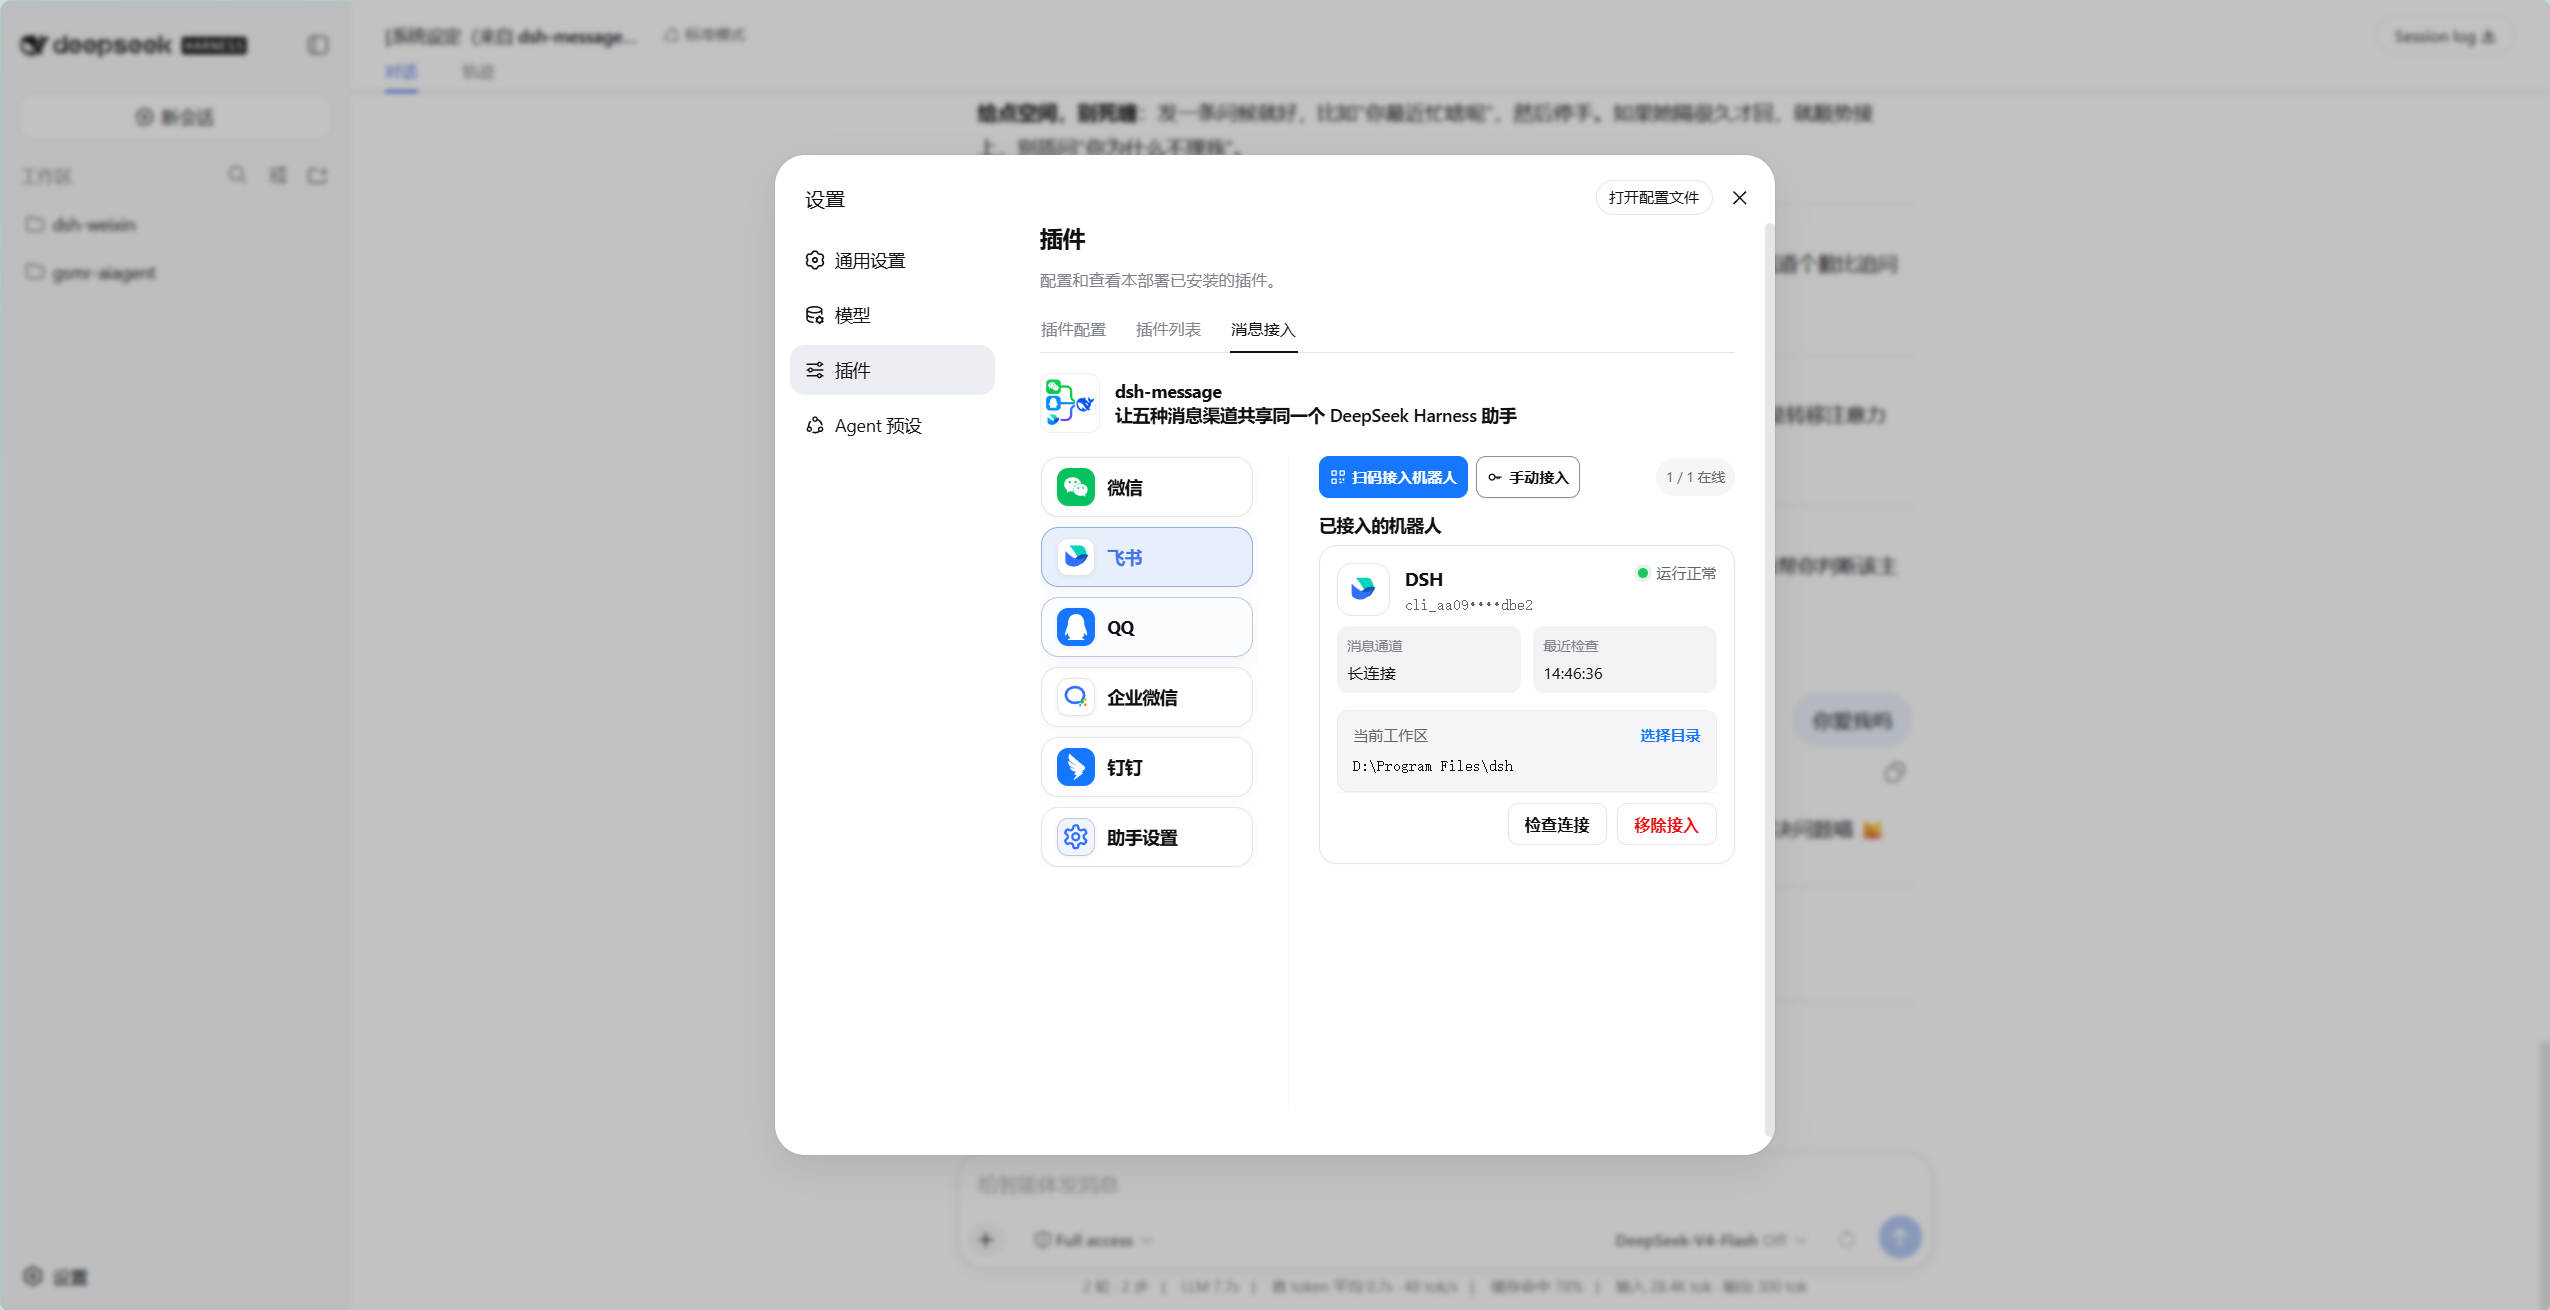2550x1310 pixels.
Task: Click the DSH robot Feishu avatar
Action: (1363, 589)
